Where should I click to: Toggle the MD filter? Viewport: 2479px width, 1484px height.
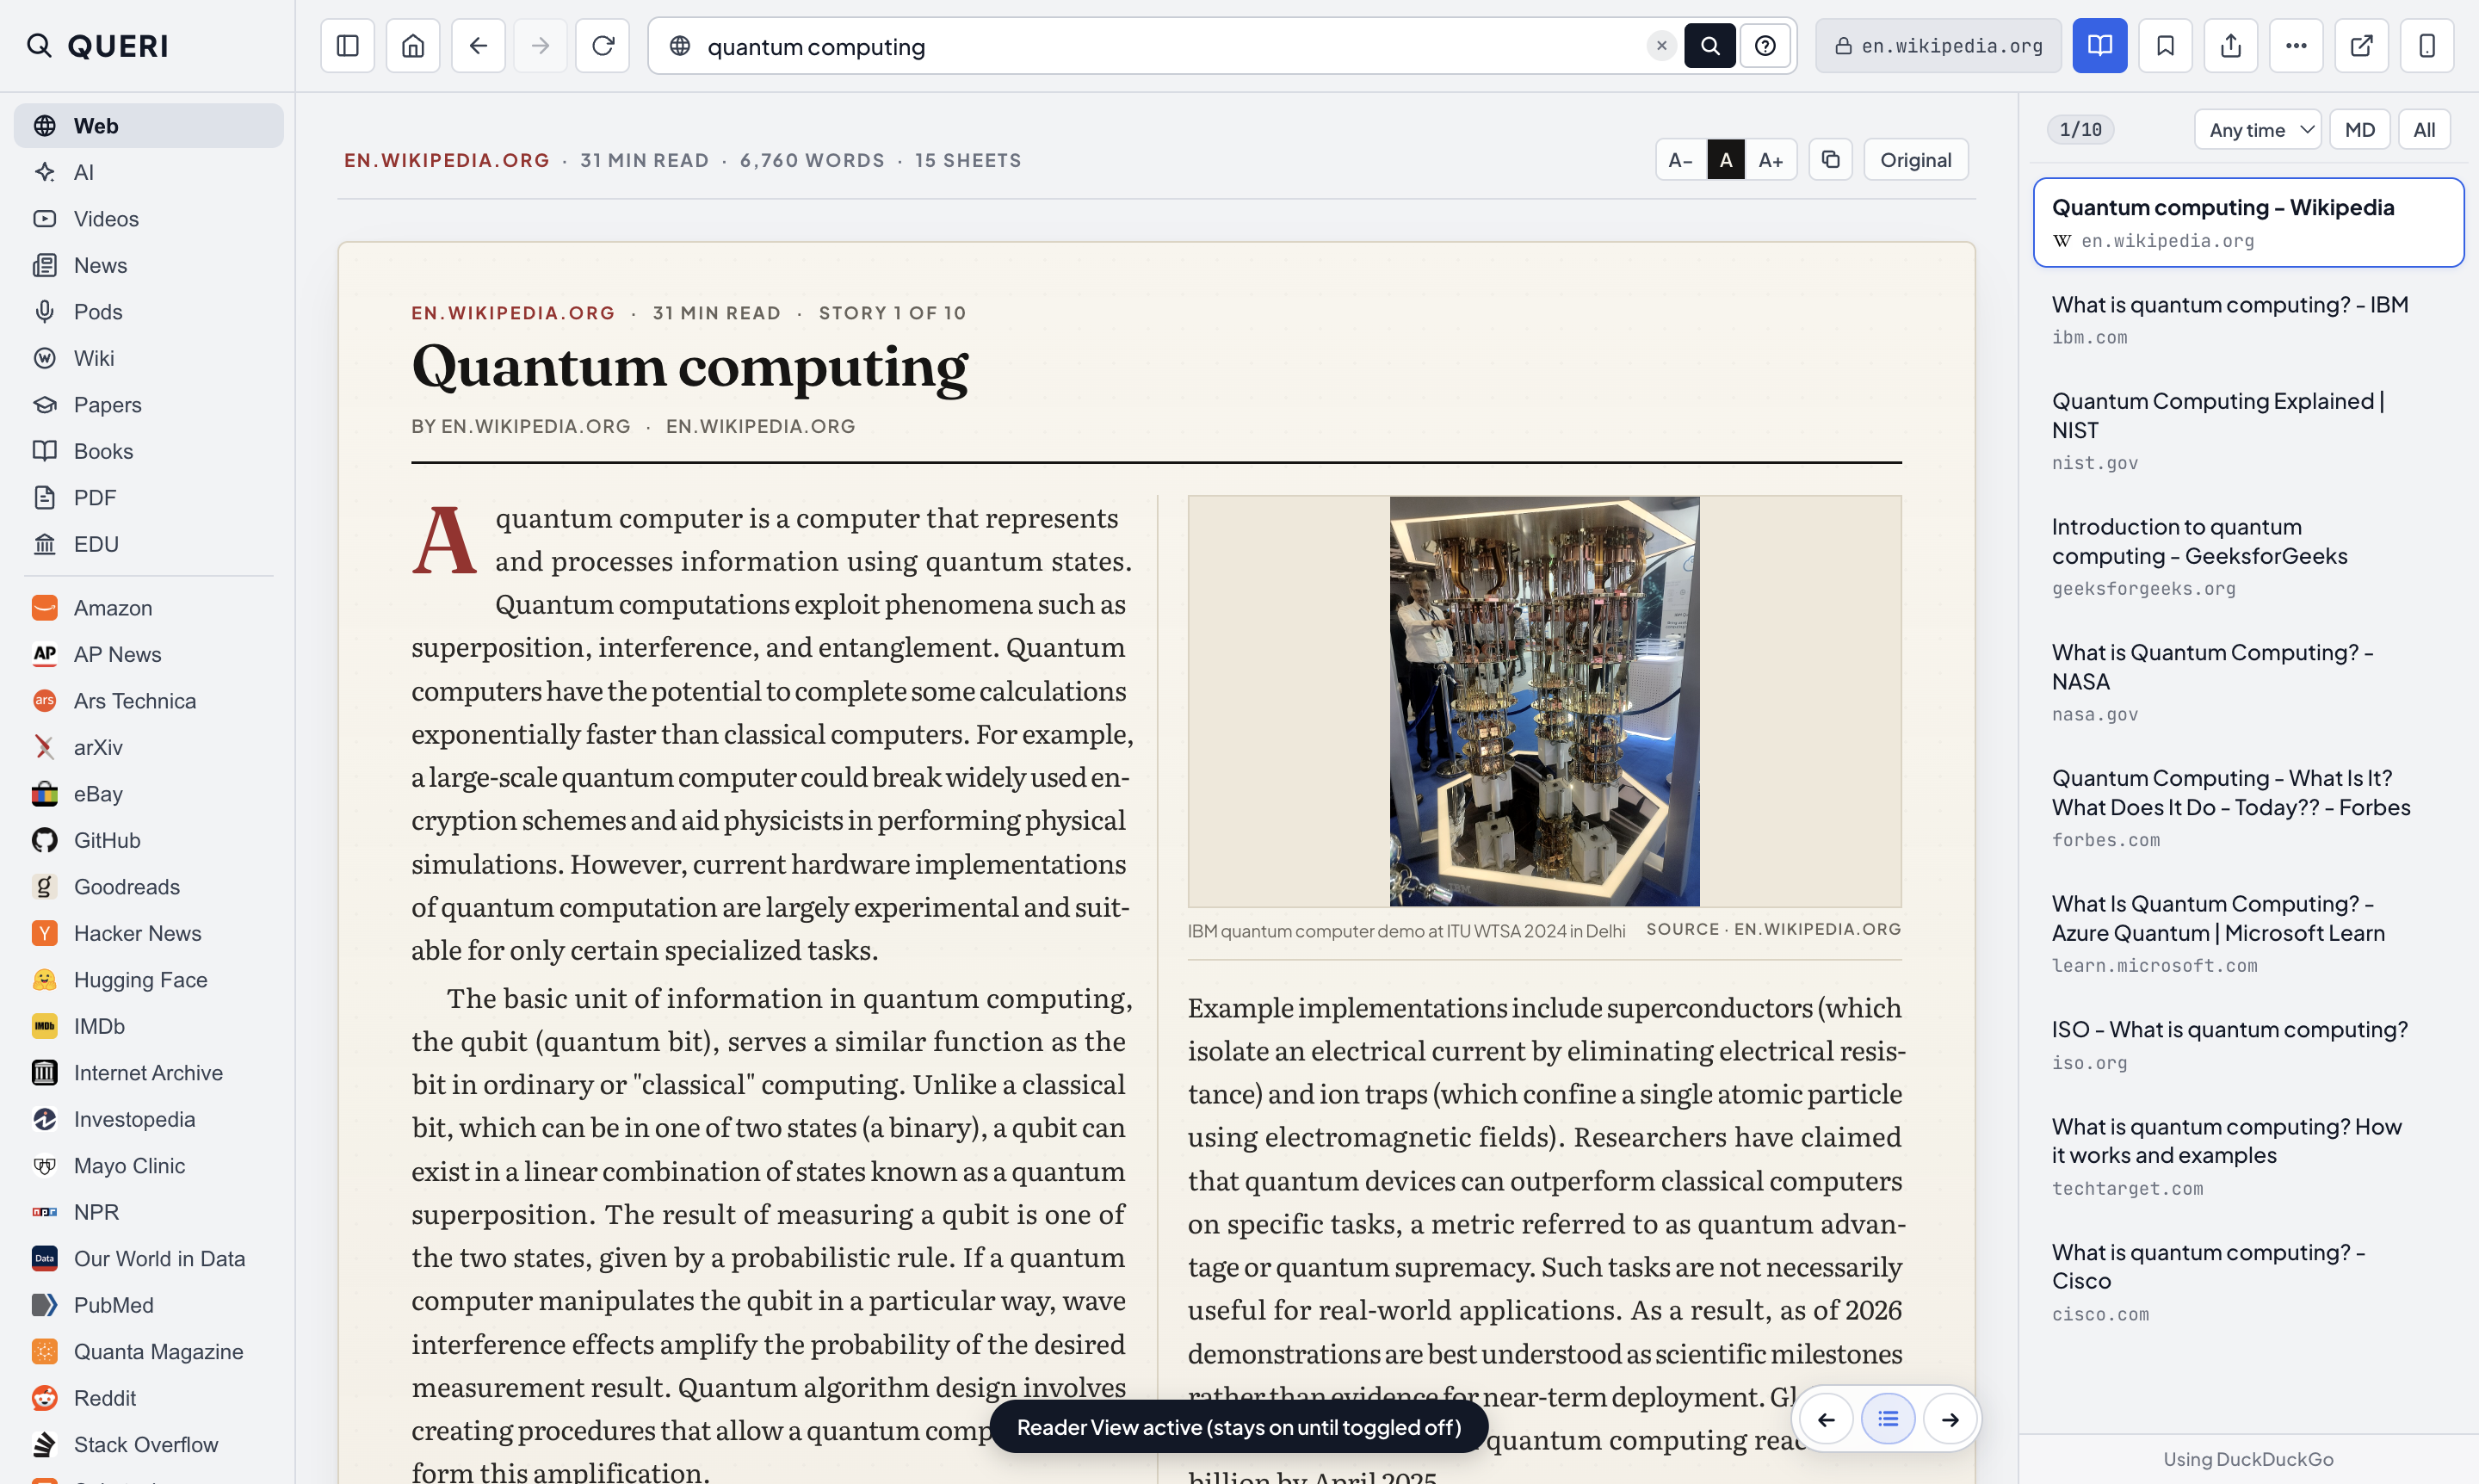(2359, 130)
